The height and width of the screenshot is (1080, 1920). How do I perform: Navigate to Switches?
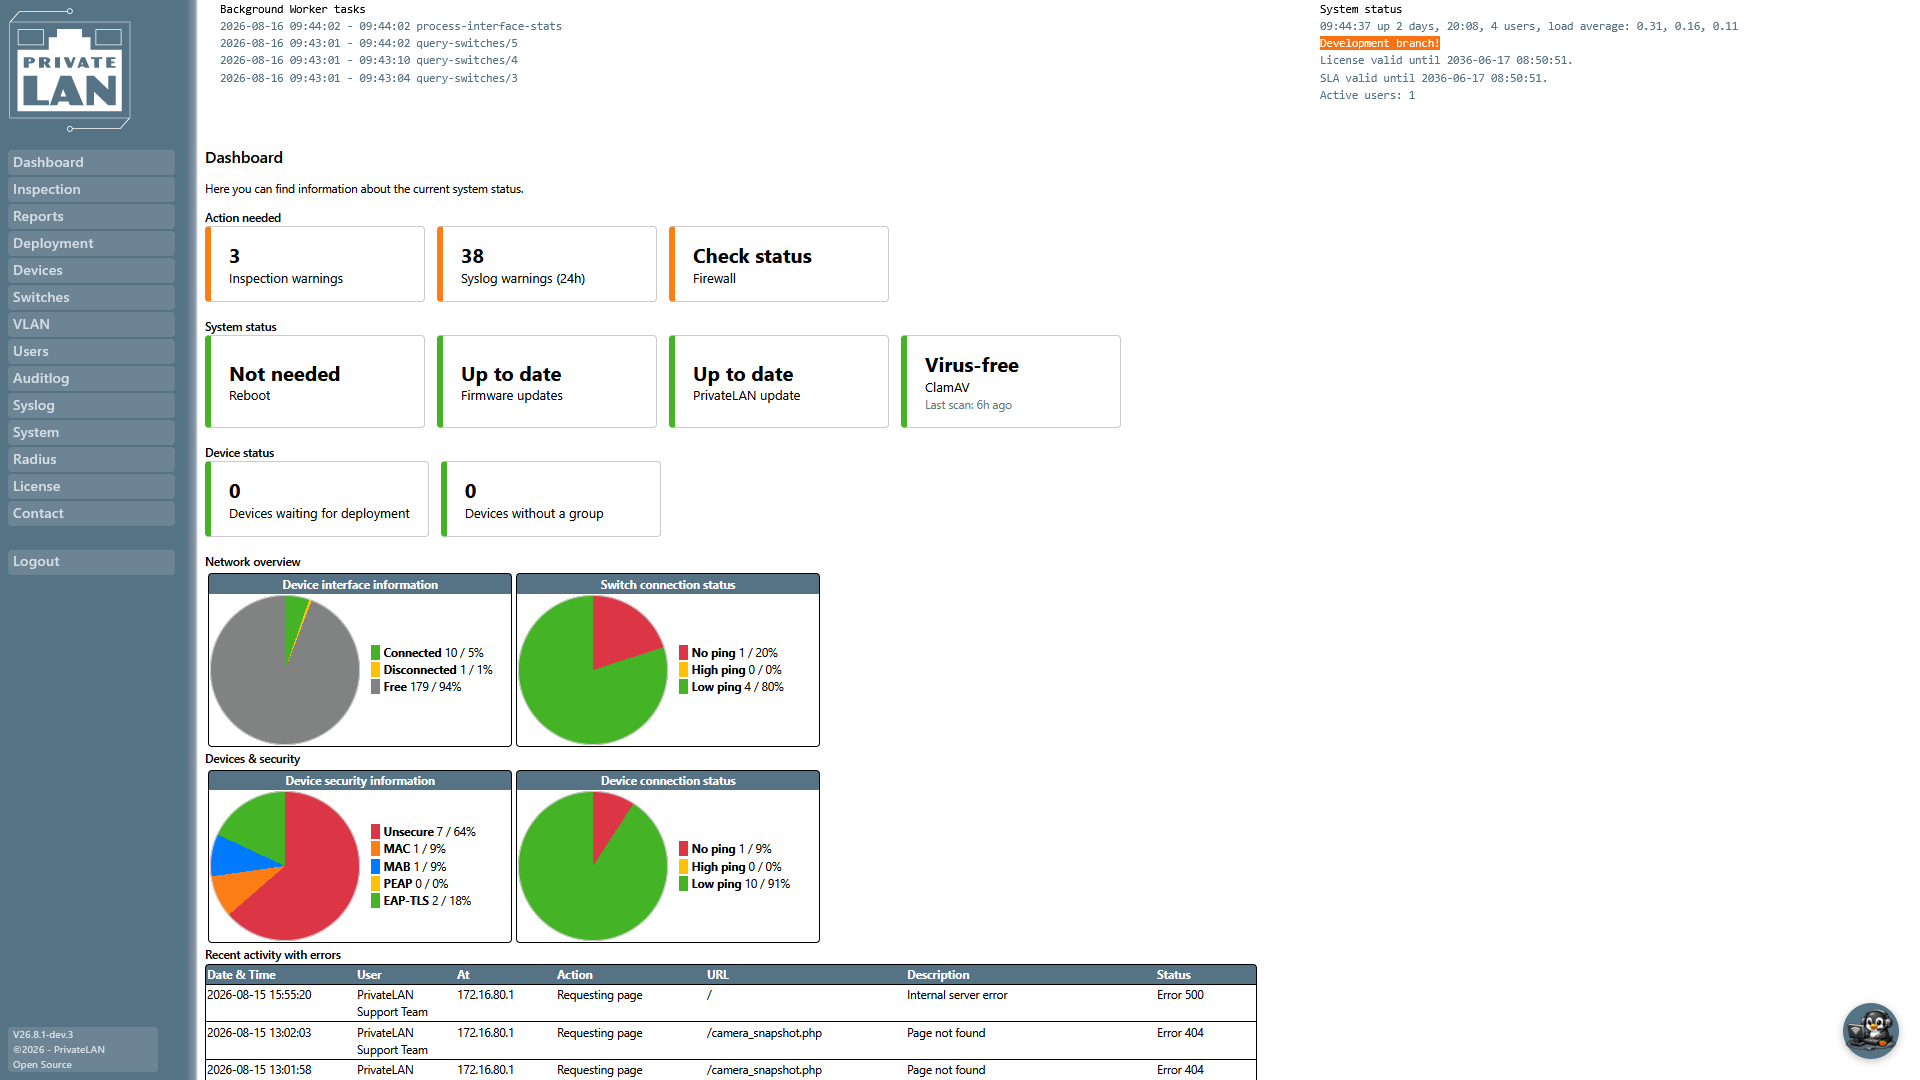tap(91, 298)
